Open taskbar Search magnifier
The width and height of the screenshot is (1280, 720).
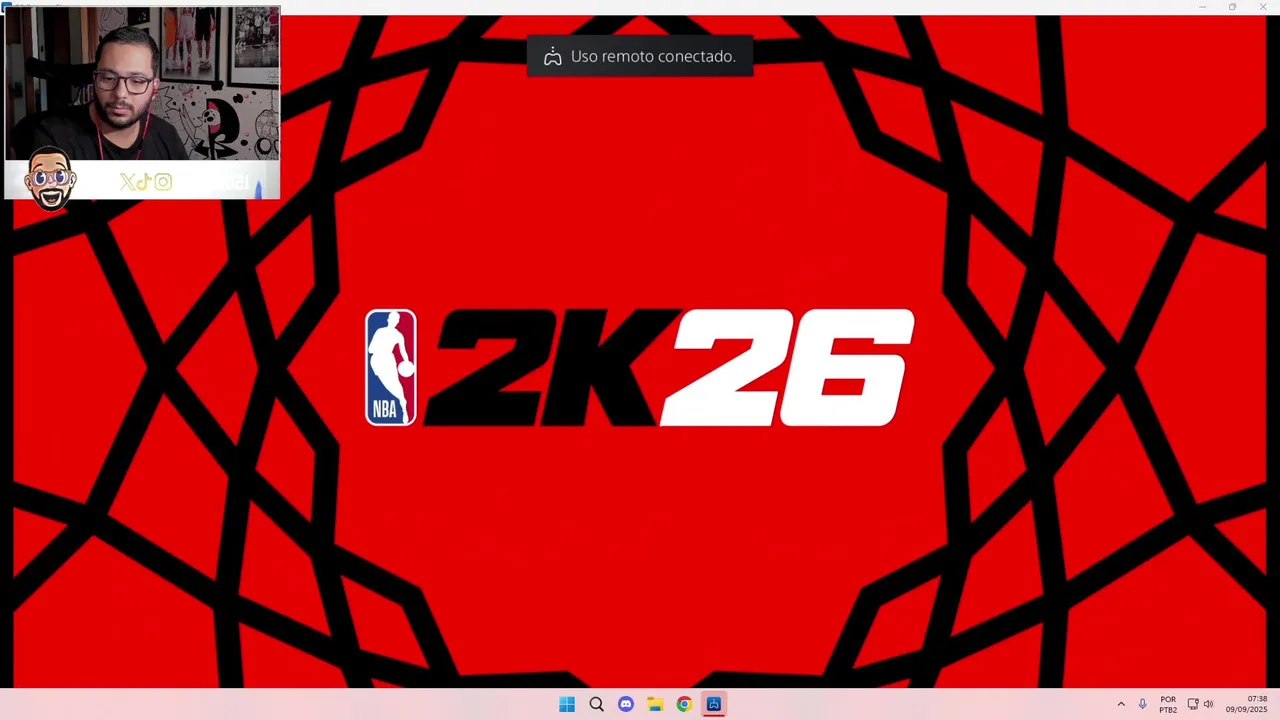596,704
